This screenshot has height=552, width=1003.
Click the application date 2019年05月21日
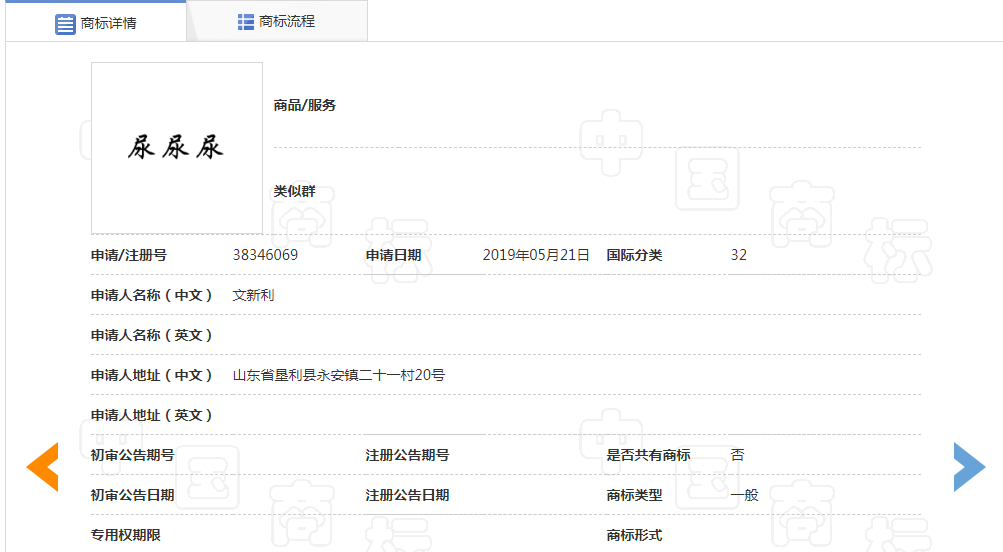[x=536, y=255]
